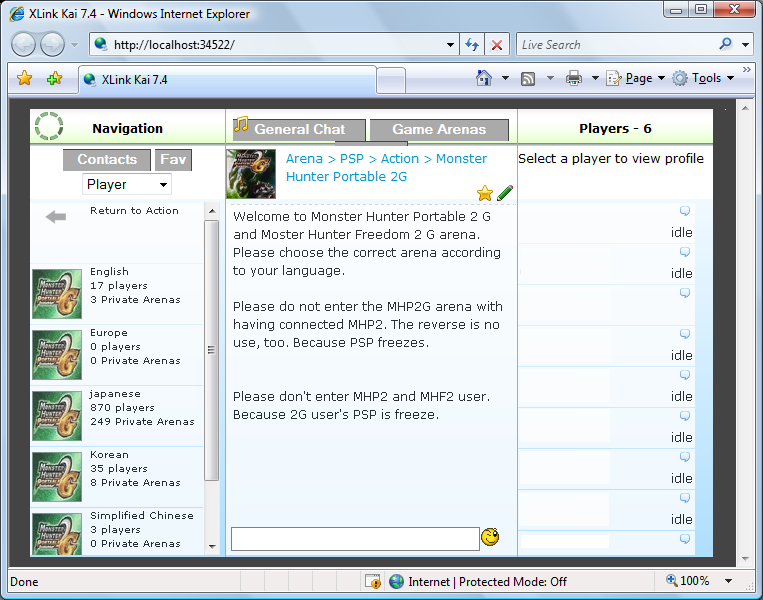The image size is (763, 600).
Task: Open the Tools menu dropdown
Action: [x=703, y=78]
